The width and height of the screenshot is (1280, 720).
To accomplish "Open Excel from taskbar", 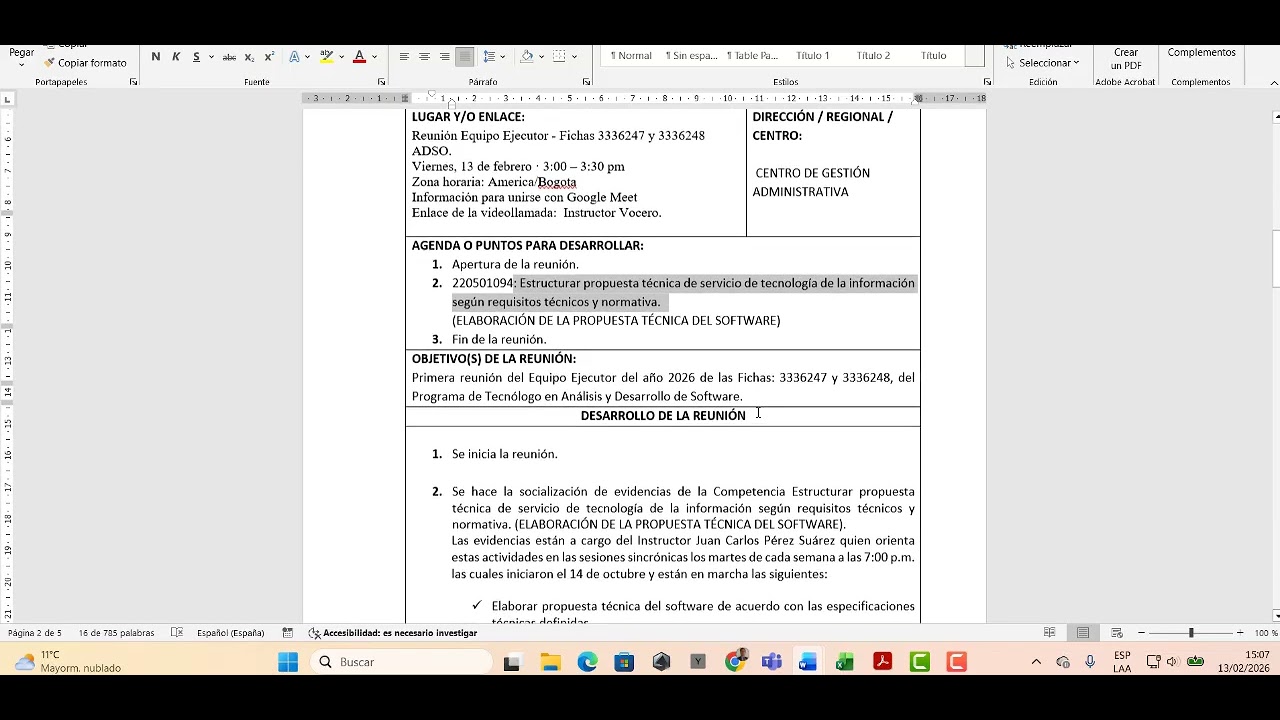I will [x=845, y=662].
